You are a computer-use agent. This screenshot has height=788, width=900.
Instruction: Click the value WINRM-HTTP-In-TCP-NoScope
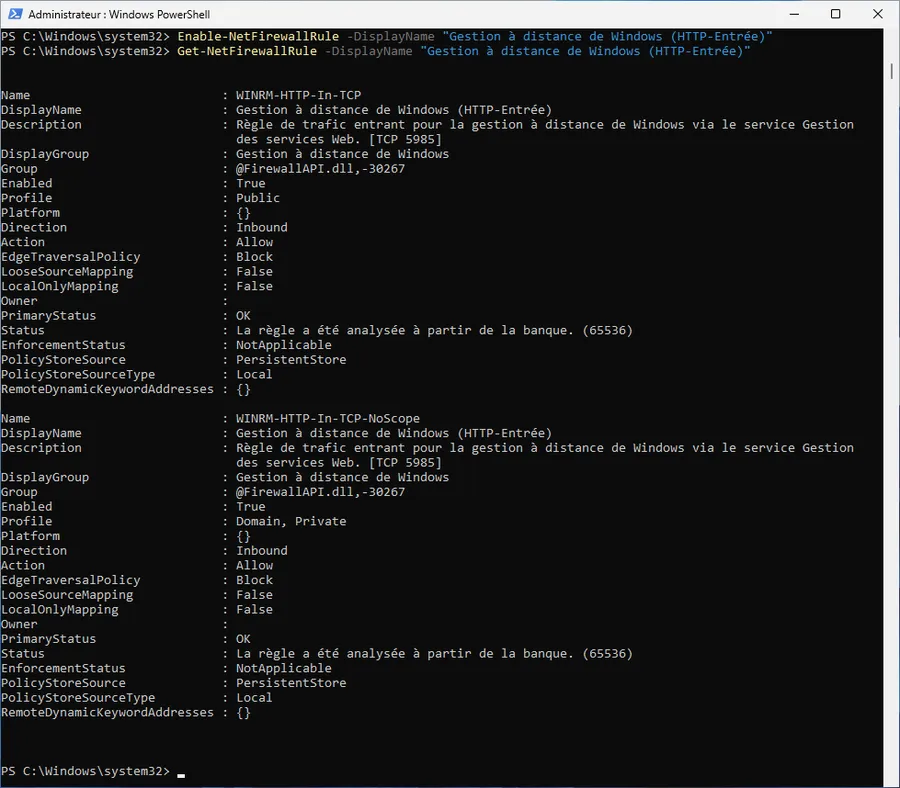(x=328, y=418)
